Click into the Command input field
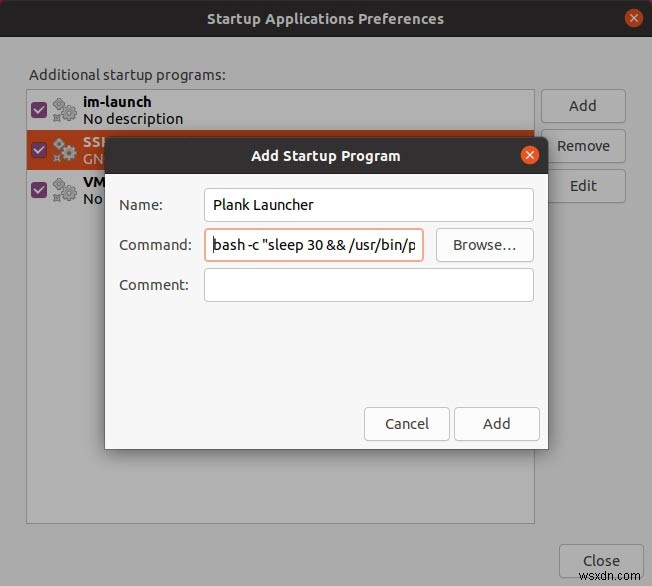This screenshot has height=586, width=652. [x=314, y=245]
